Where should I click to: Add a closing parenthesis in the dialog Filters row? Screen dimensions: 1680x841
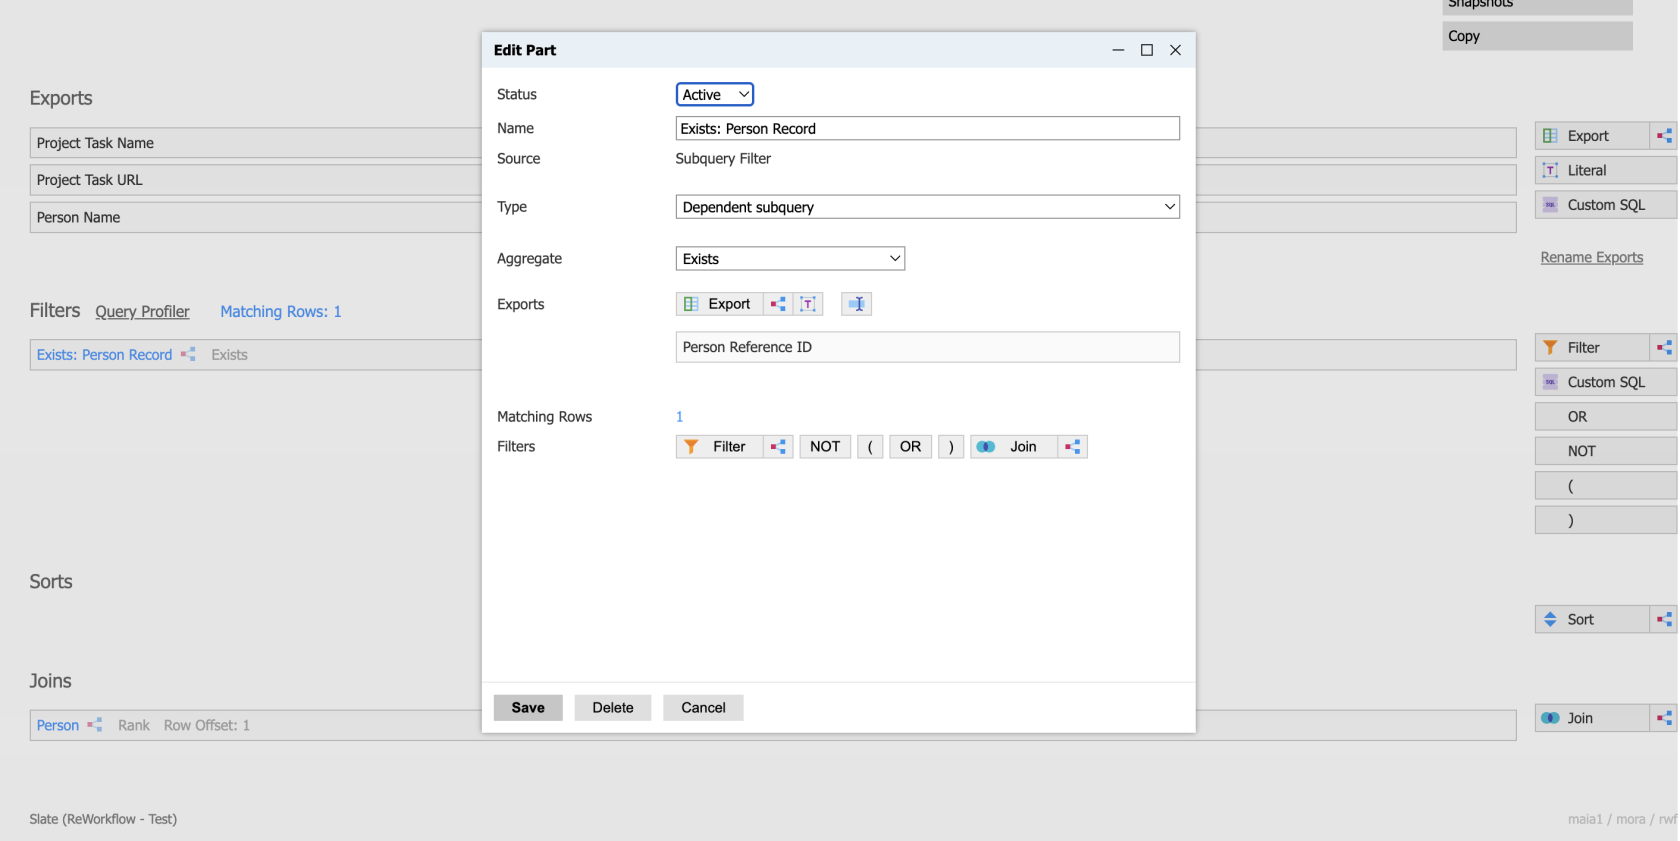click(x=951, y=447)
